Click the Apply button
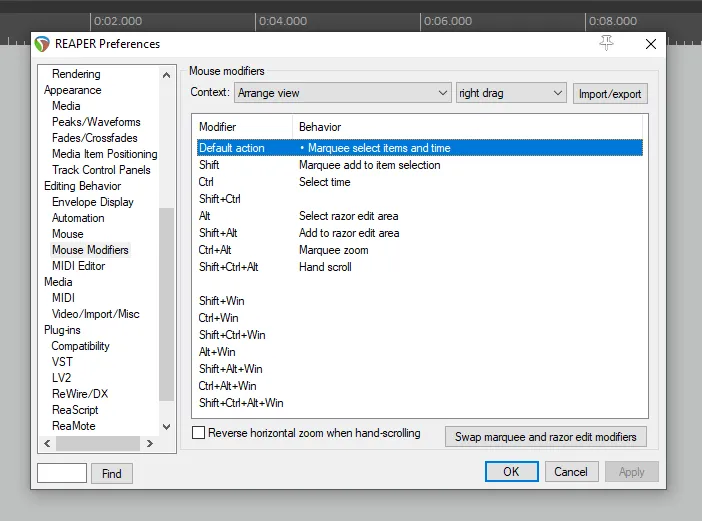 click(x=631, y=471)
